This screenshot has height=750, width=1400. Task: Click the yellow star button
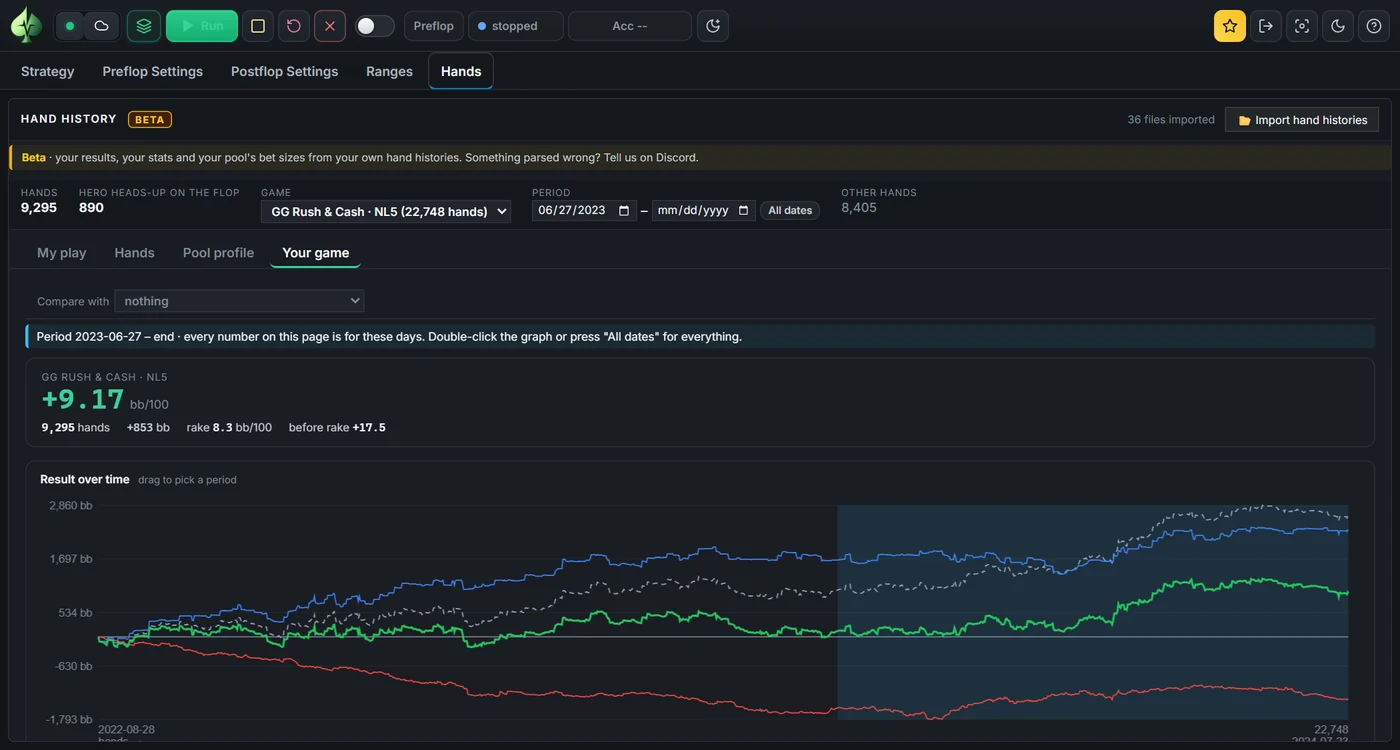[1230, 26]
